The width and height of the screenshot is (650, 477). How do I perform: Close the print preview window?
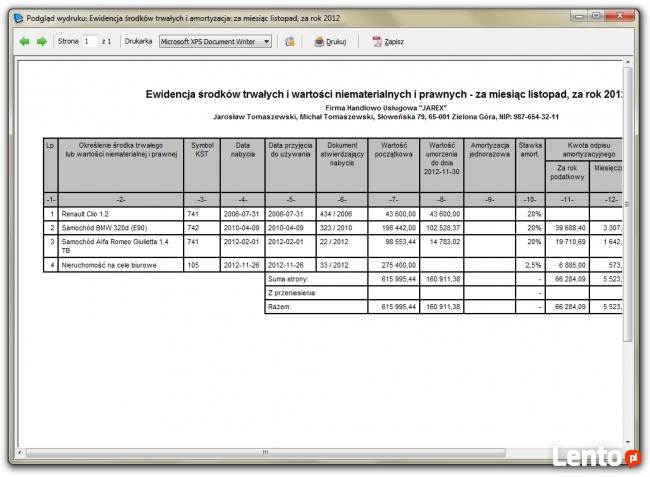pyautogui.click(x=620, y=17)
